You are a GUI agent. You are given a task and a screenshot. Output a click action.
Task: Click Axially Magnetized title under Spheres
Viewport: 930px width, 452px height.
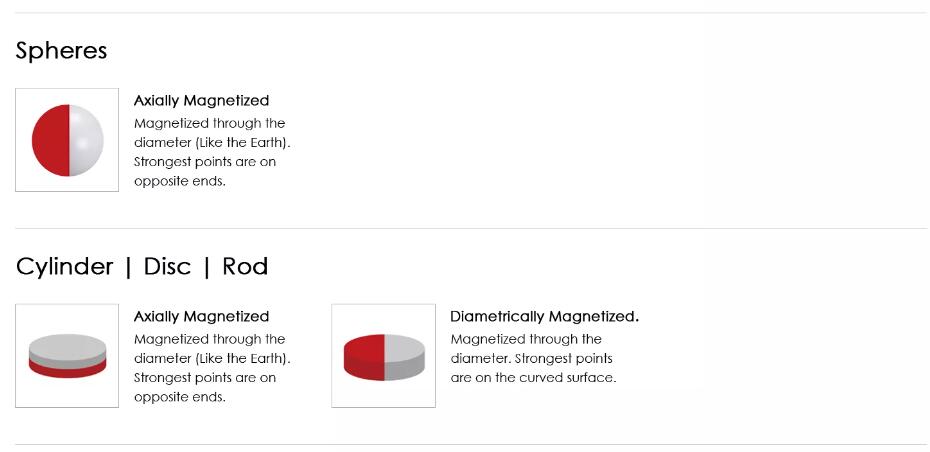coord(202,101)
